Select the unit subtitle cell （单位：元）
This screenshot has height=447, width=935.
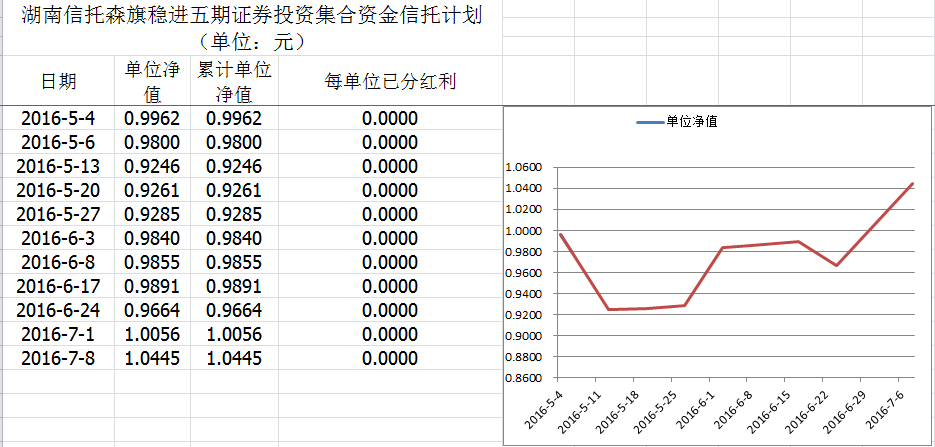(250, 43)
